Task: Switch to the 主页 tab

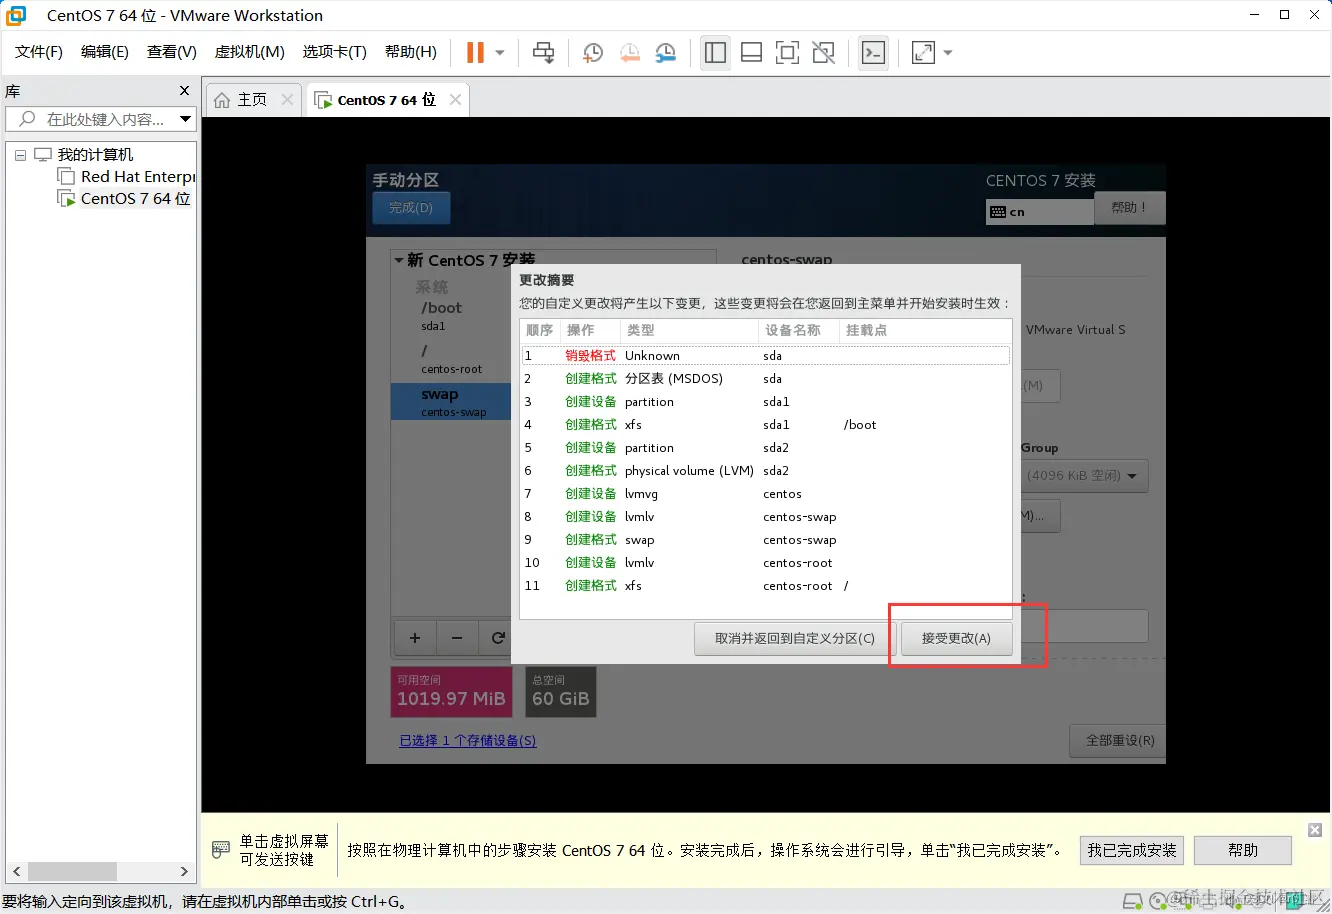Action: pyautogui.click(x=252, y=100)
